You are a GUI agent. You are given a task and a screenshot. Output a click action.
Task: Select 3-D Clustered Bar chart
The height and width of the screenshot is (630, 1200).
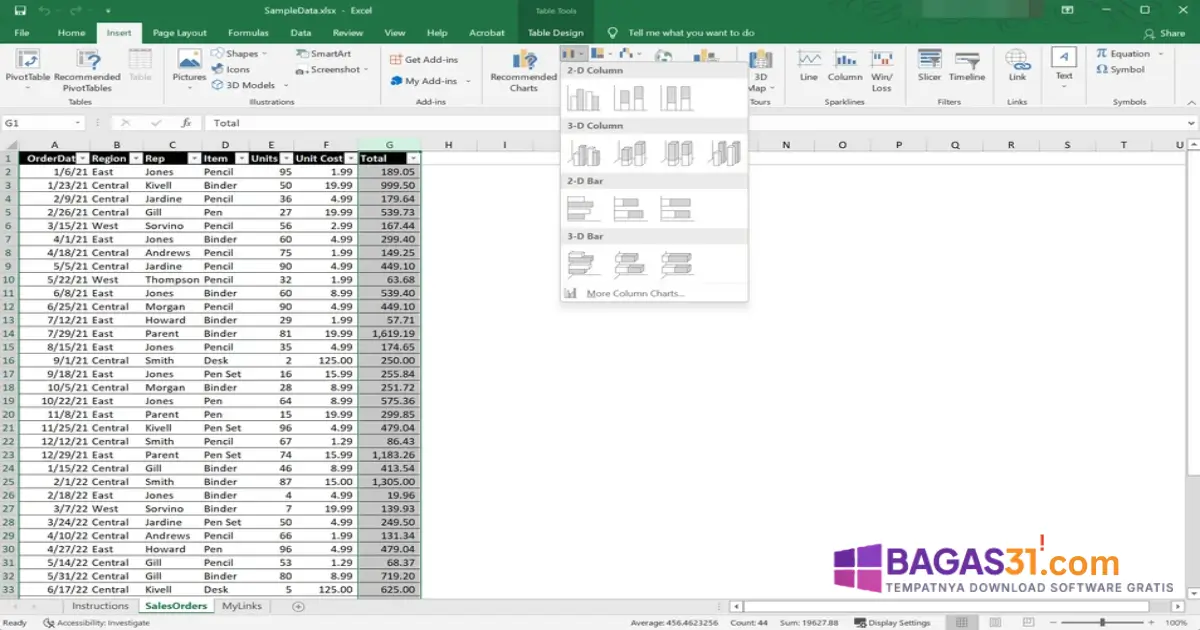pyautogui.click(x=583, y=264)
